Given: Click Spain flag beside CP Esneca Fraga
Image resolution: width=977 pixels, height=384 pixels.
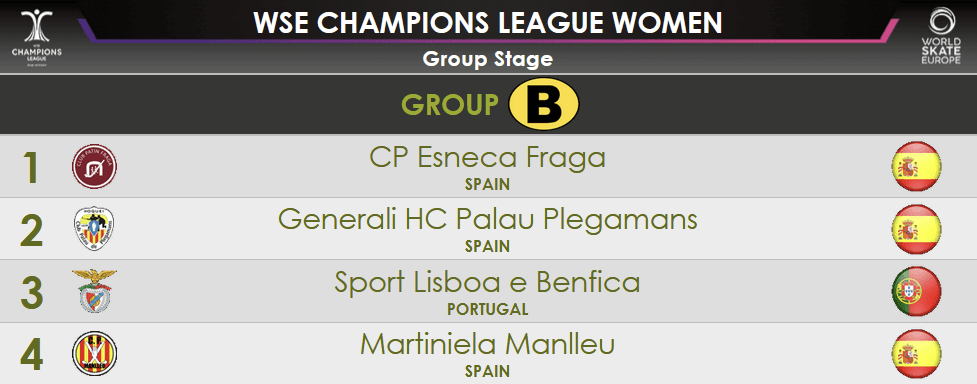Looking at the screenshot, I should pos(917,166).
